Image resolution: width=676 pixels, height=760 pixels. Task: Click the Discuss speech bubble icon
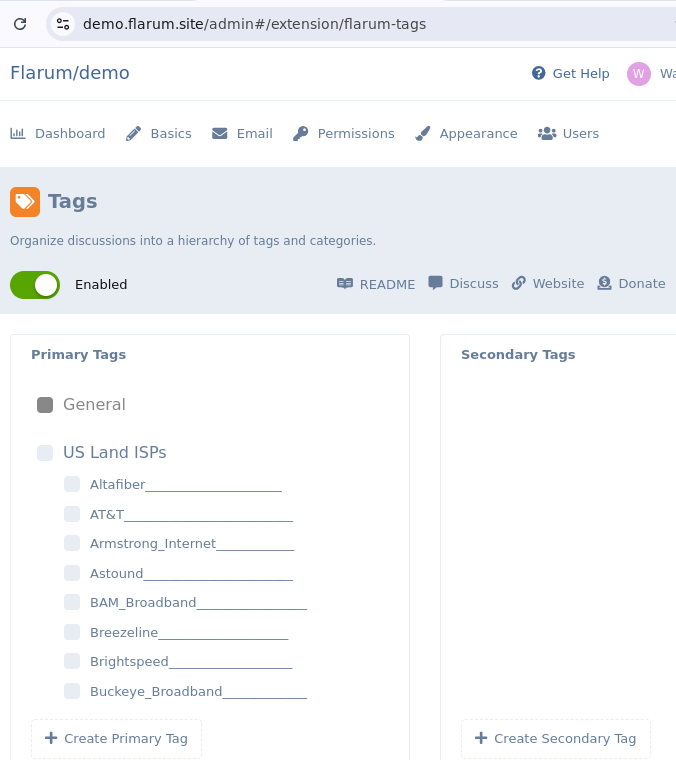[435, 283]
